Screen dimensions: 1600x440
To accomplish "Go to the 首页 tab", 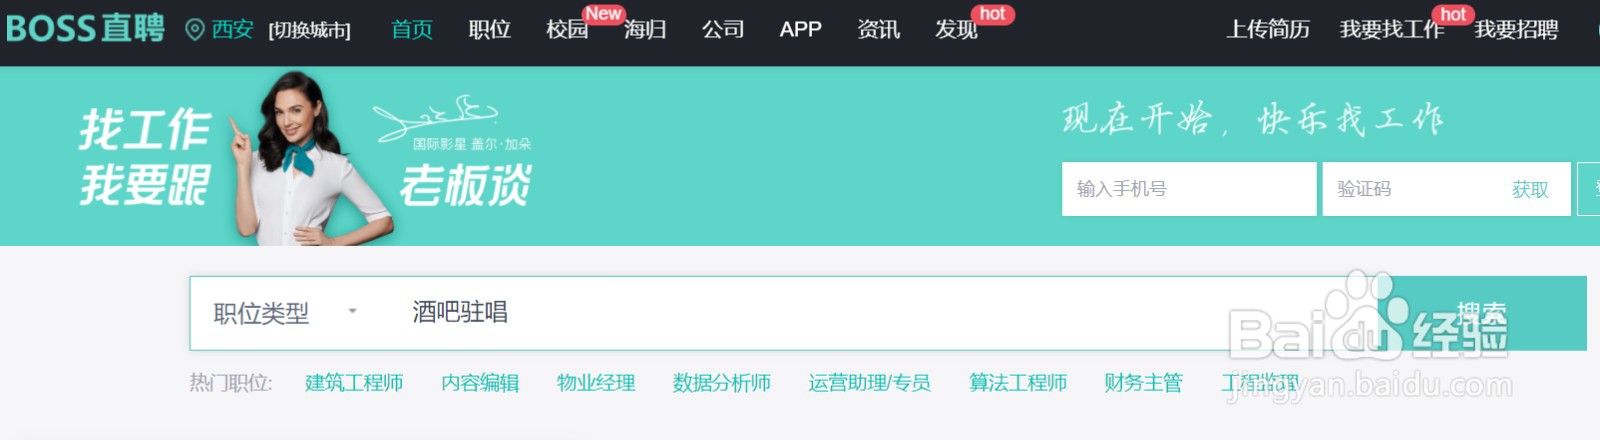I will pyautogui.click(x=412, y=30).
